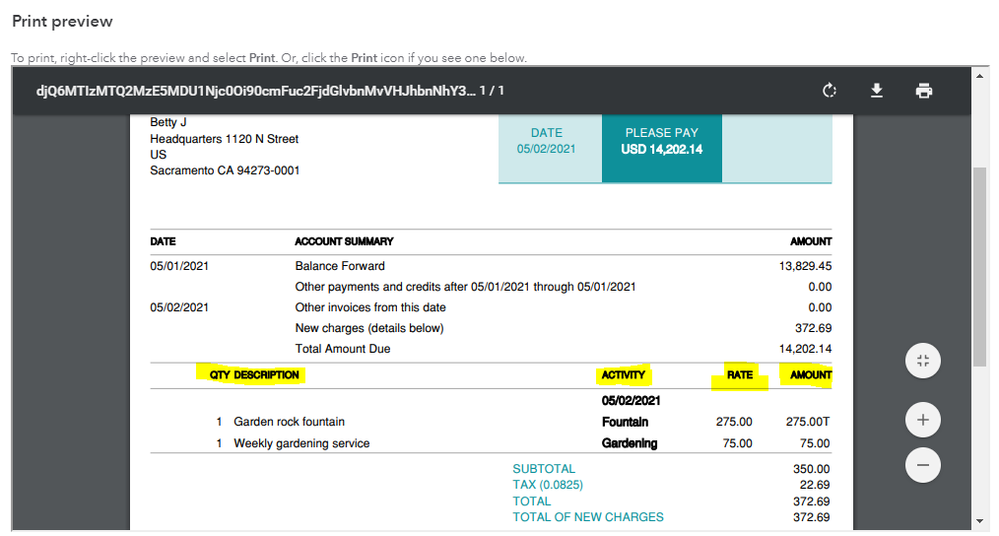The width and height of the screenshot is (999, 536).
Task: Click the page number indicator 1 / 1
Action: pyautogui.click(x=492, y=91)
